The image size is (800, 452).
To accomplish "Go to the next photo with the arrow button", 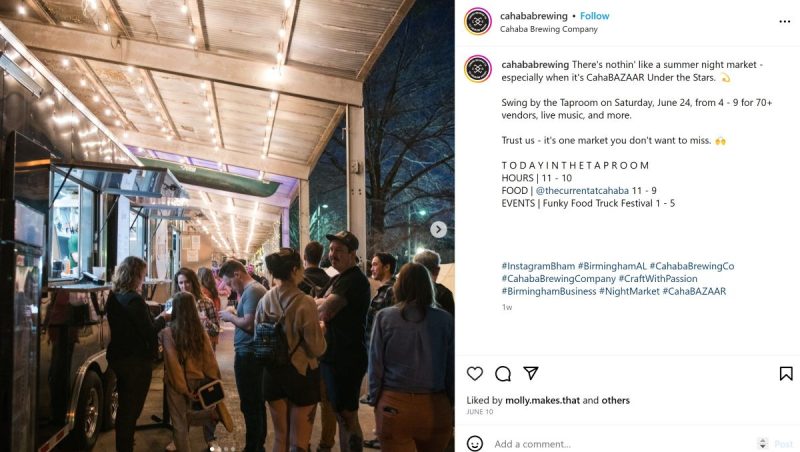I will coord(438,230).
